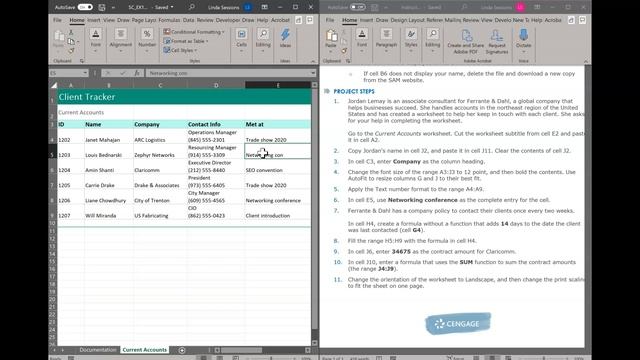The height and width of the screenshot is (360, 640).
Task: Click Linda Sessions blue account avatar in Excel
Action: tap(247, 7)
